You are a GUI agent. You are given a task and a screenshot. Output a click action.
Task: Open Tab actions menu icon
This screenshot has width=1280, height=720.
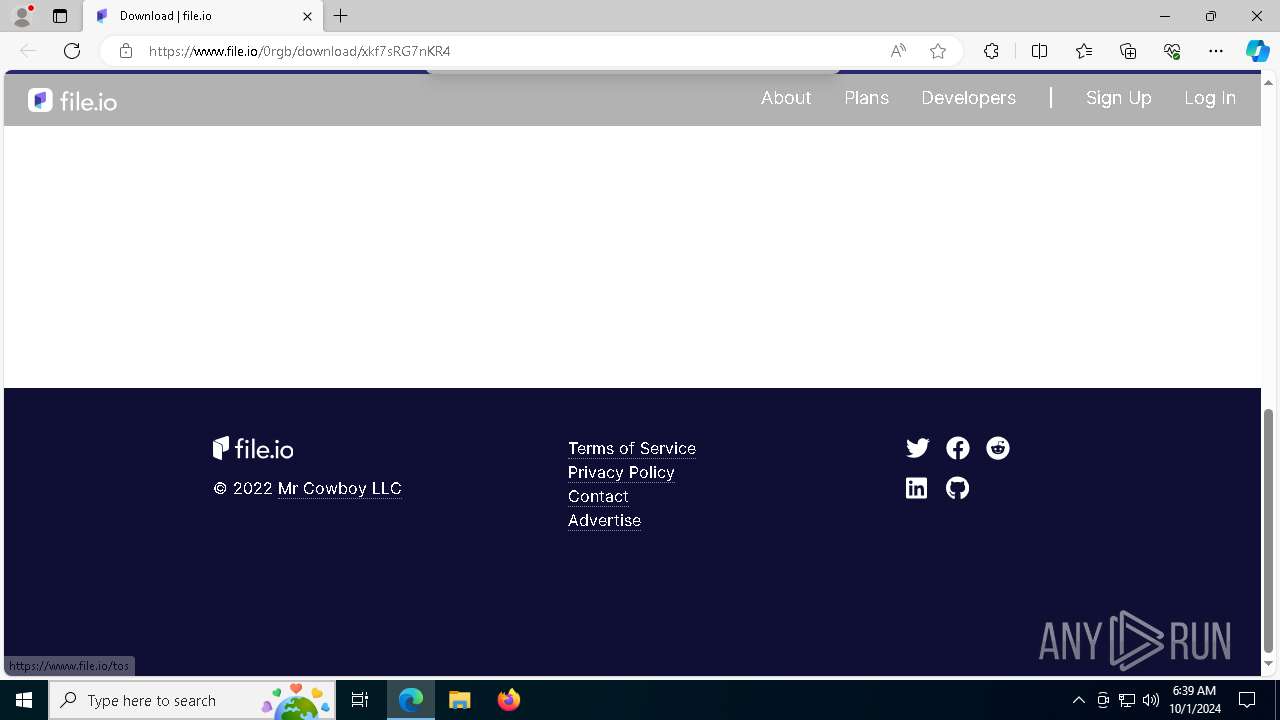click(x=60, y=16)
